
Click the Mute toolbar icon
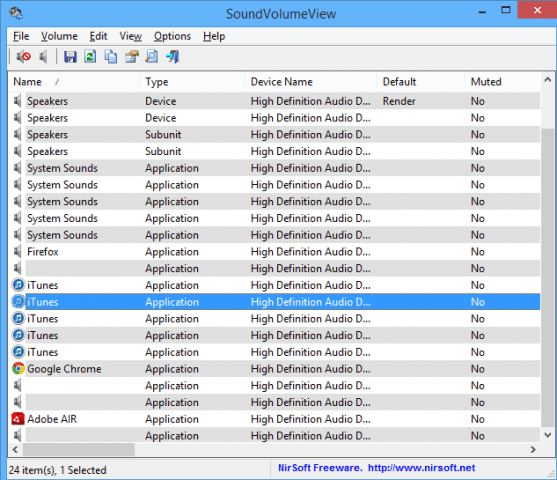pyautogui.click(x=23, y=56)
